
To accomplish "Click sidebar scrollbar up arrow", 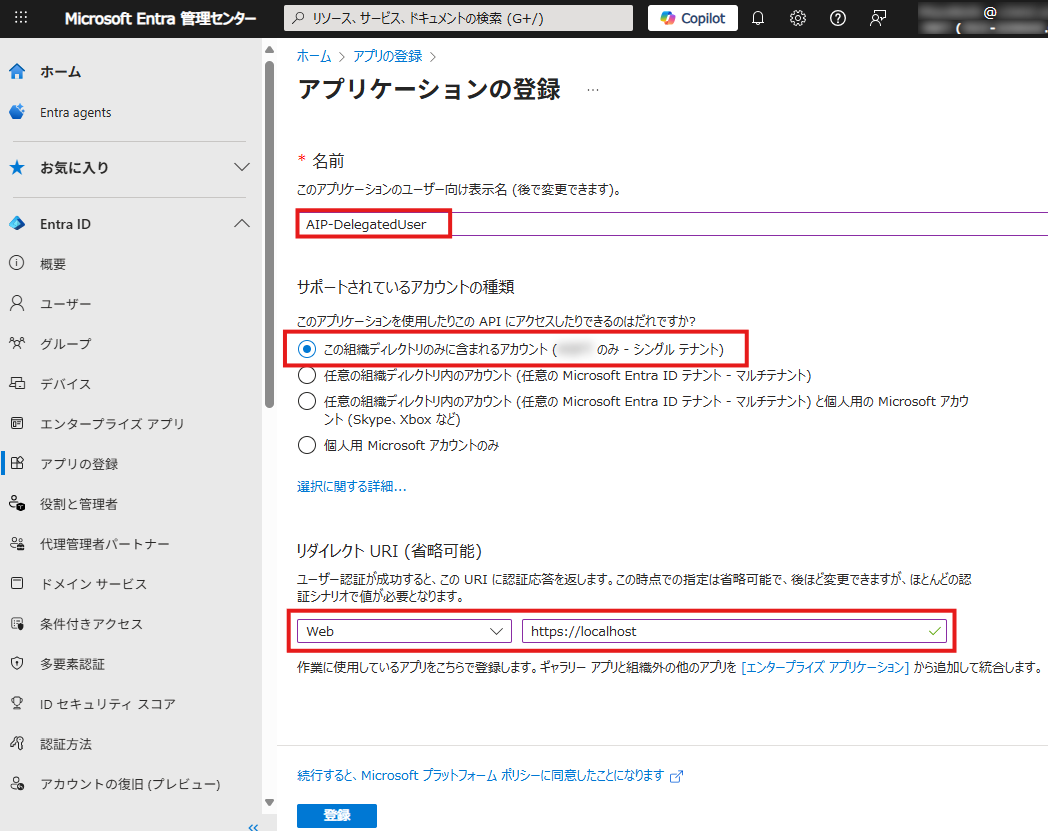I will (x=269, y=49).
